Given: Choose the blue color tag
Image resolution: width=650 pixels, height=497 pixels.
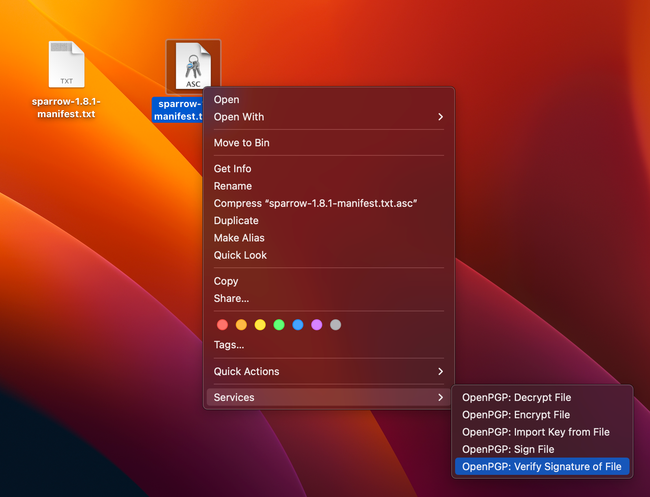Looking at the screenshot, I should tap(298, 325).
